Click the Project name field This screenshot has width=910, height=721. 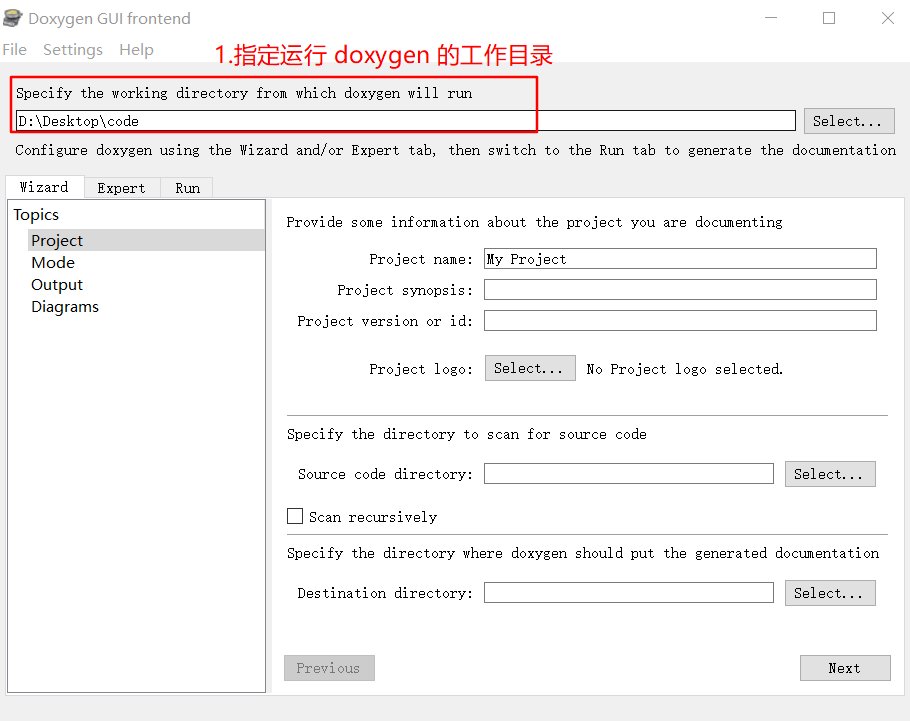(680, 259)
